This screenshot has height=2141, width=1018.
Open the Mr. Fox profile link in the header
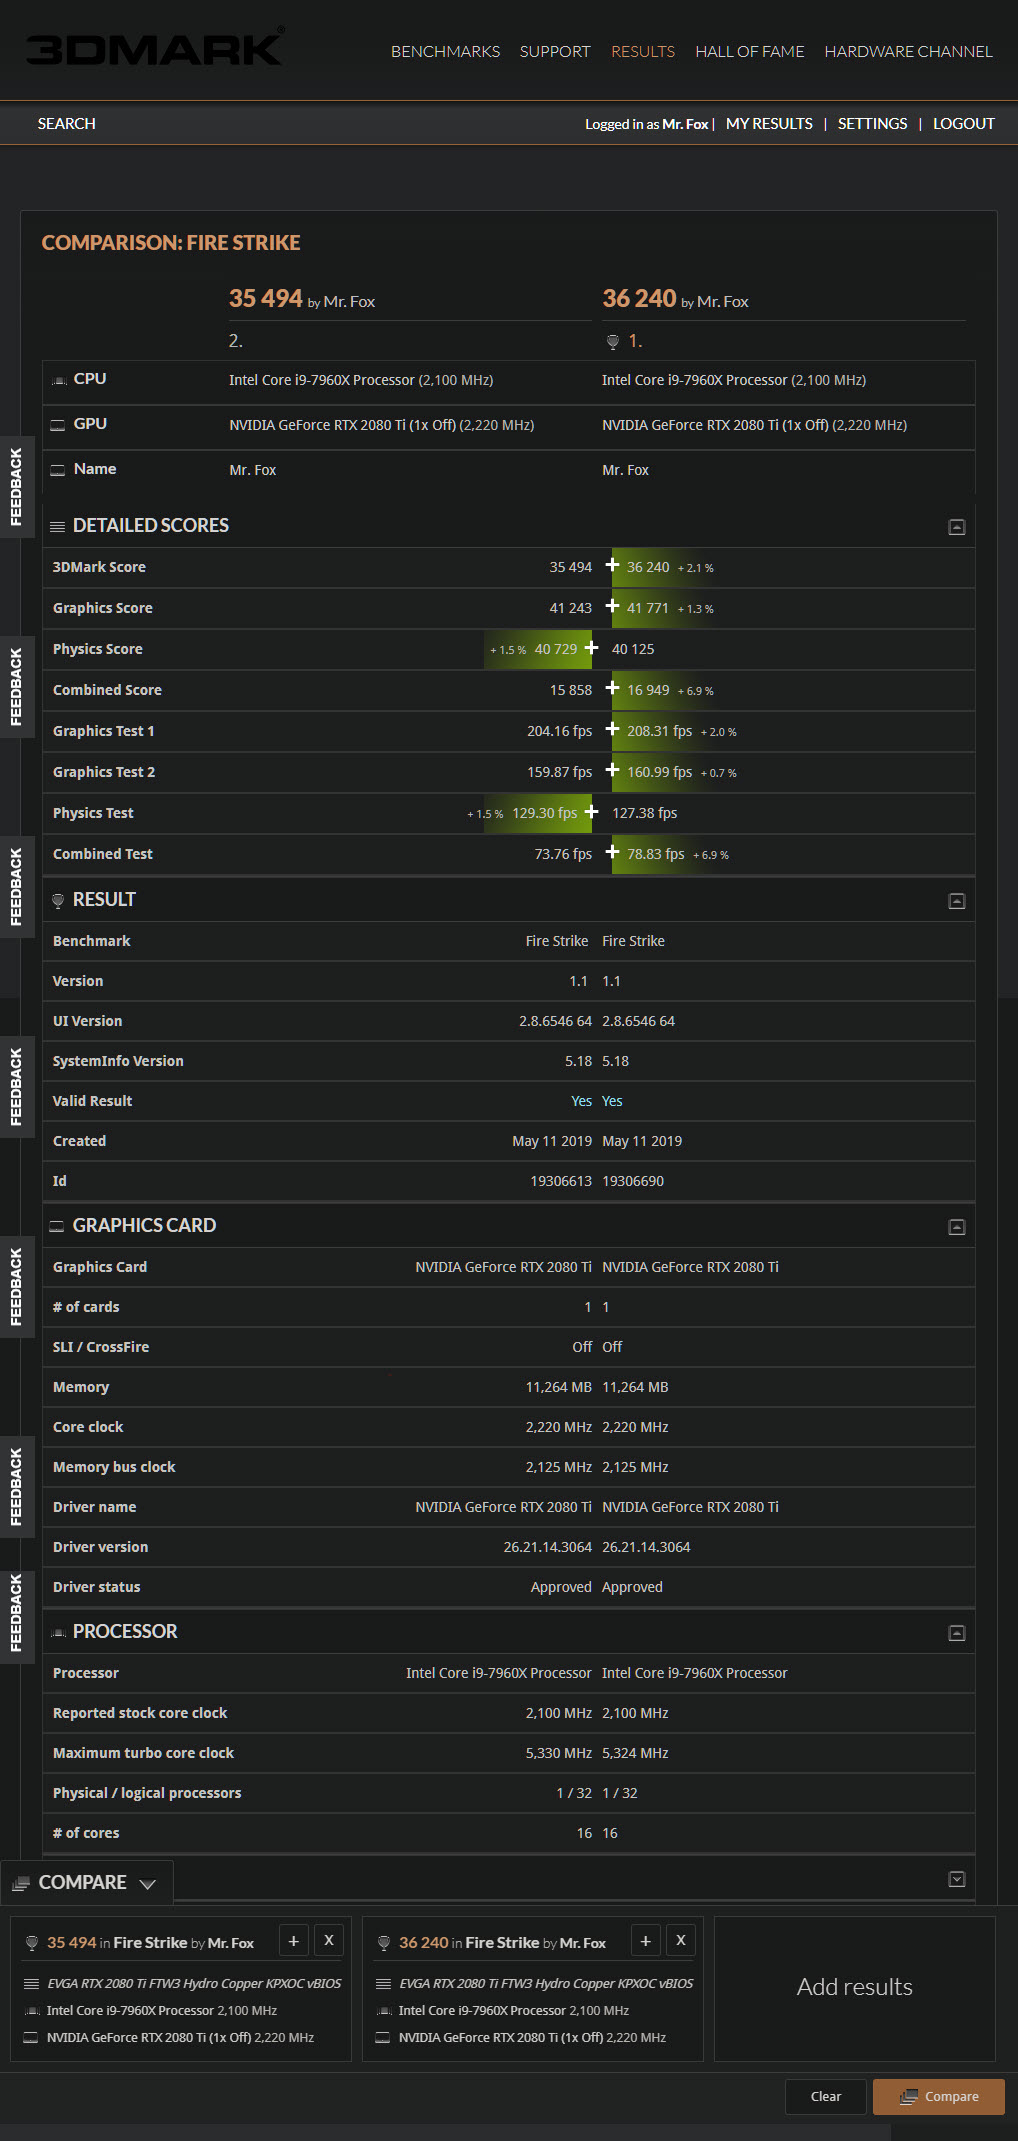[685, 124]
